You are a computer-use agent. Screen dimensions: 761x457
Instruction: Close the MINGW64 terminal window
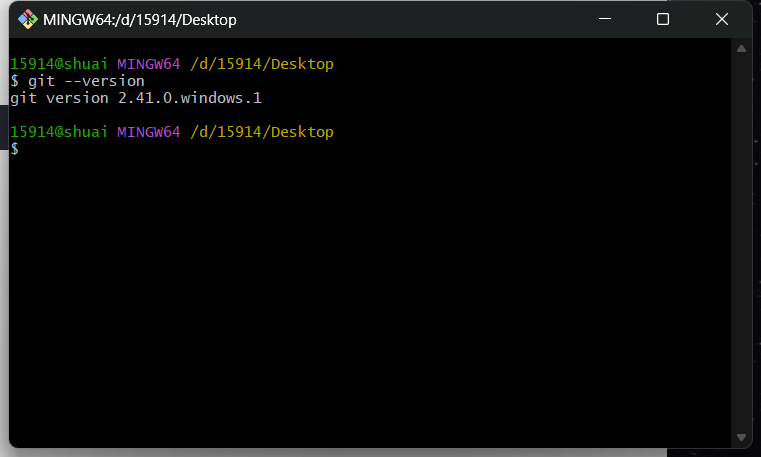[721, 19]
